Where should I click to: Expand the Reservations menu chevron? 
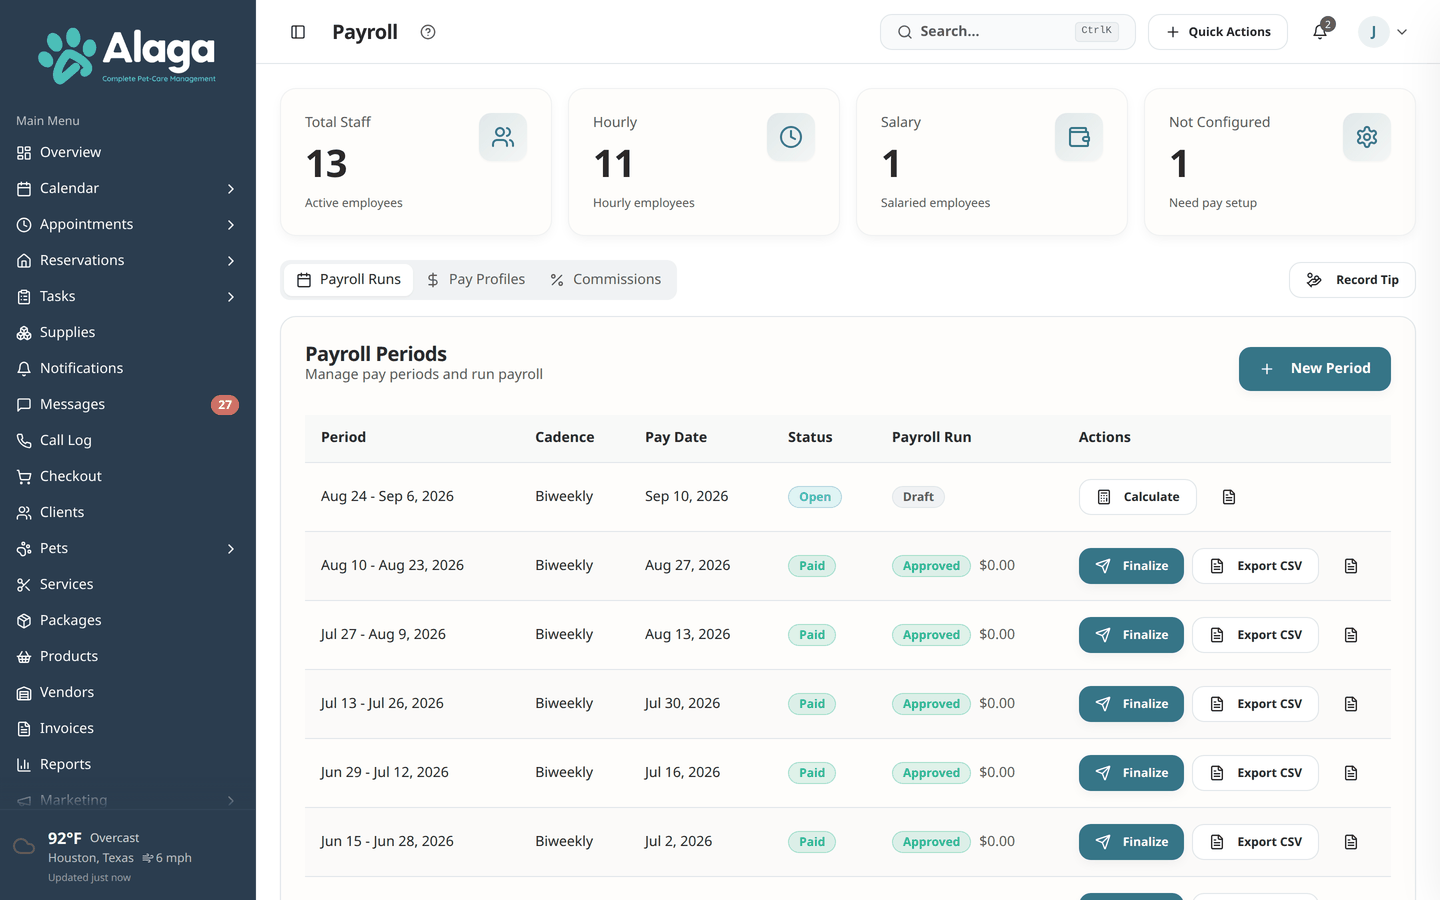(x=231, y=261)
